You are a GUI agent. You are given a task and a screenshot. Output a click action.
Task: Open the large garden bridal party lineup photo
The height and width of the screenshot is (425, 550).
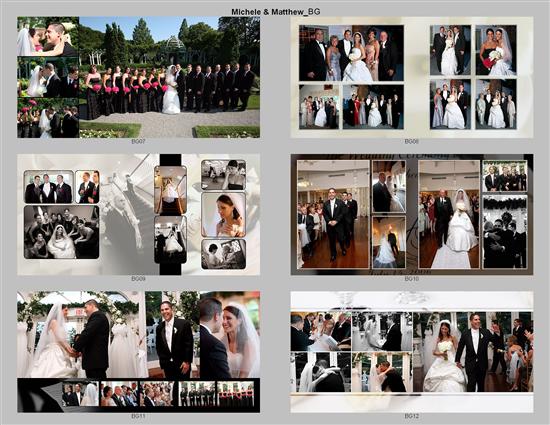169,77
